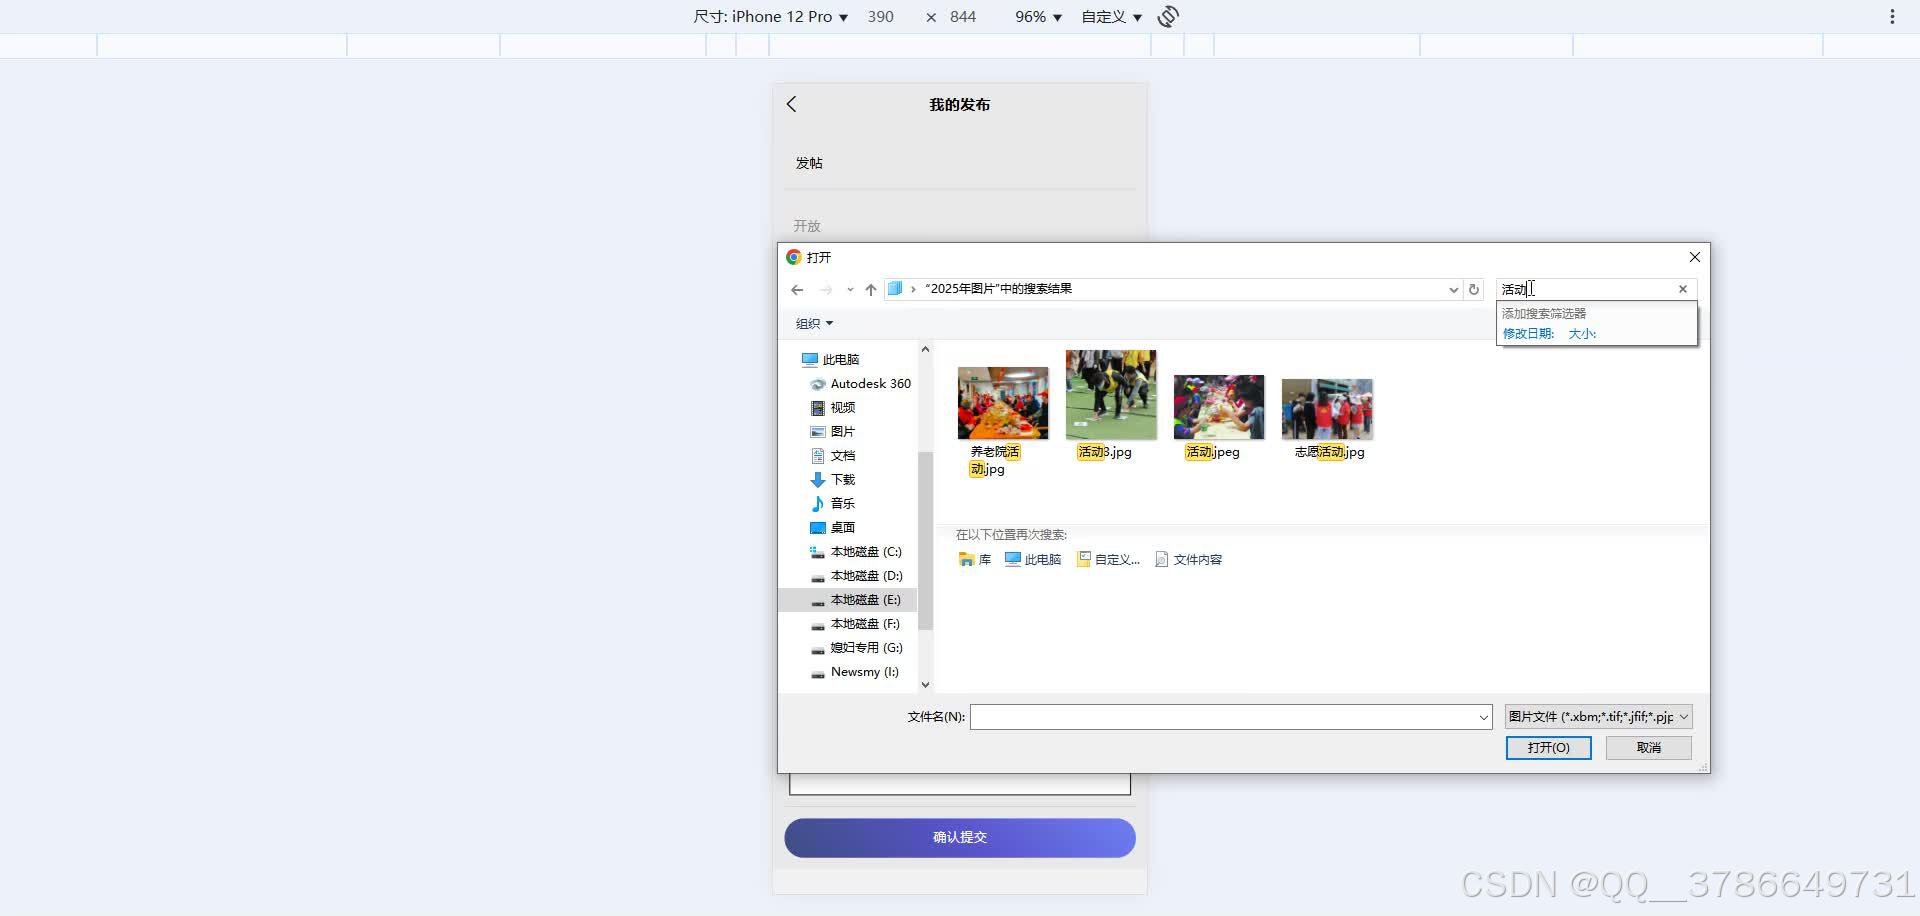Rotate the device orientation in DevTools toolbar
1920x916 pixels.
1167,16
